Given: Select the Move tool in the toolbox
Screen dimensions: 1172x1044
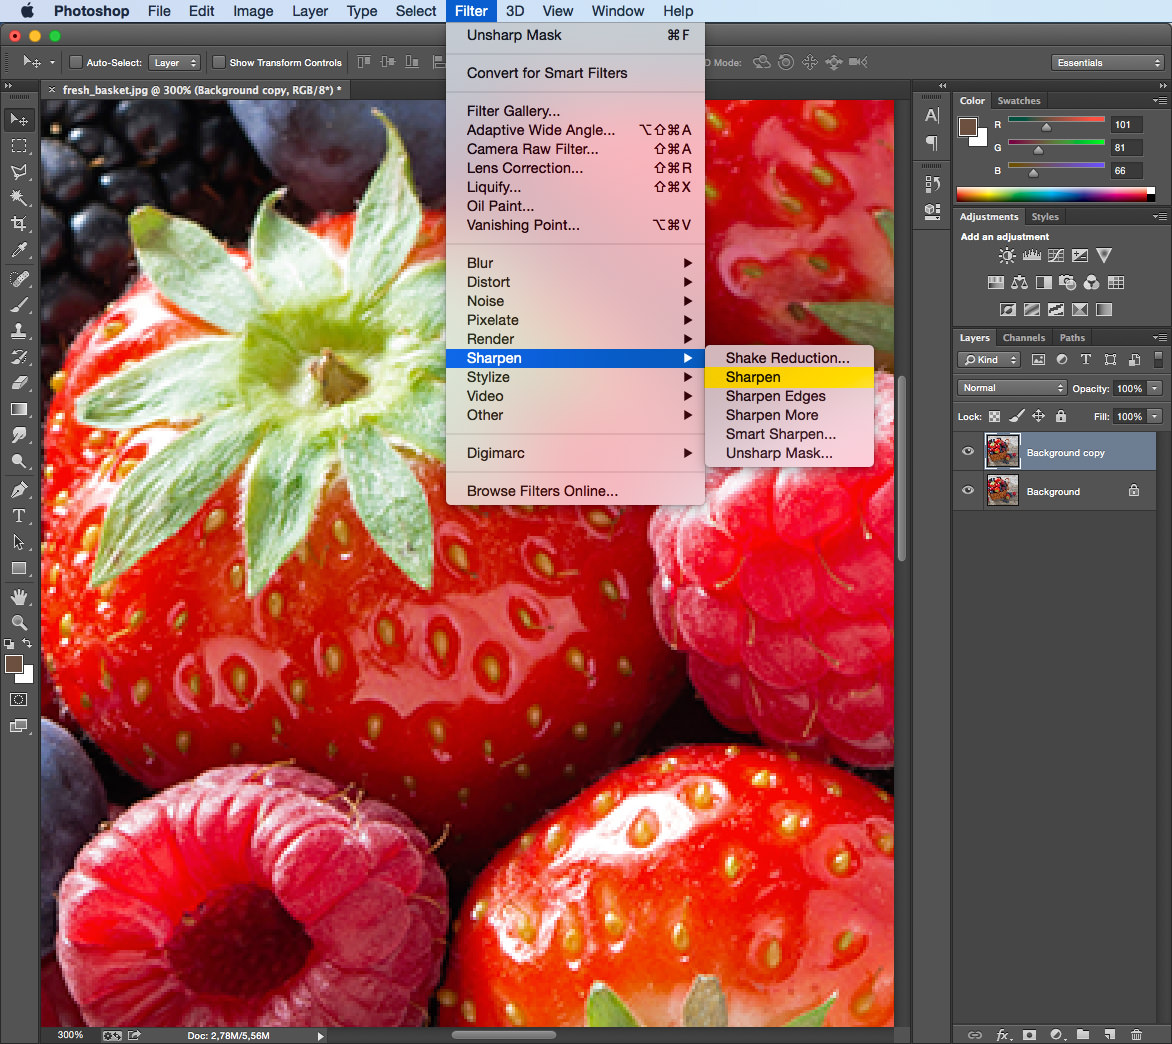Looking at the screenshot, I should tap(19, 120).
